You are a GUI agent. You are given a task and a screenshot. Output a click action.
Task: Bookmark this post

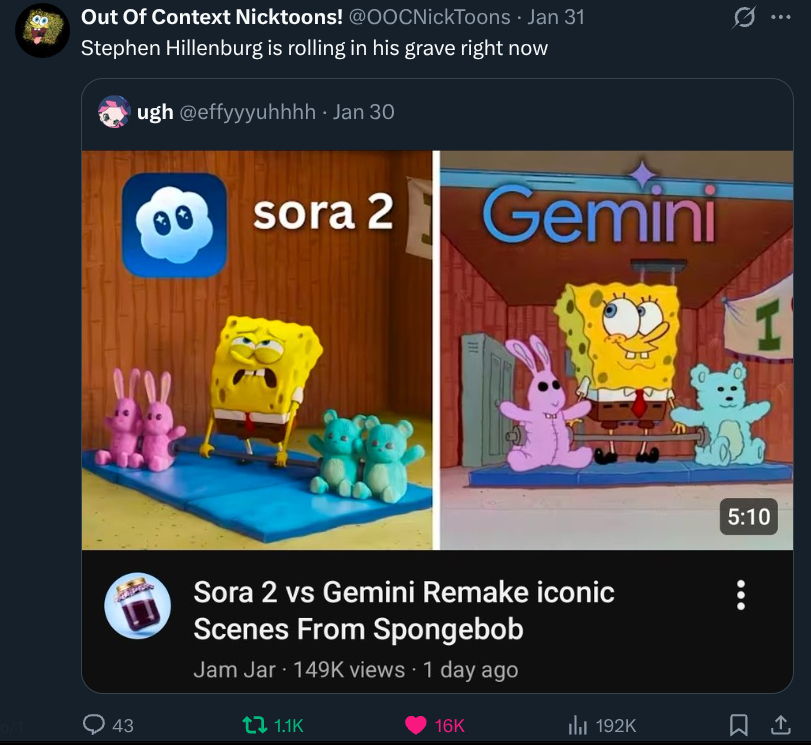click(x=739, y=725)
